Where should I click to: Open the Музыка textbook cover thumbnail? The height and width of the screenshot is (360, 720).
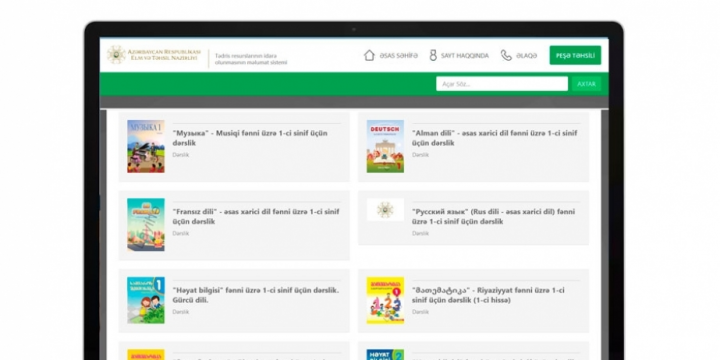(146, 146)
